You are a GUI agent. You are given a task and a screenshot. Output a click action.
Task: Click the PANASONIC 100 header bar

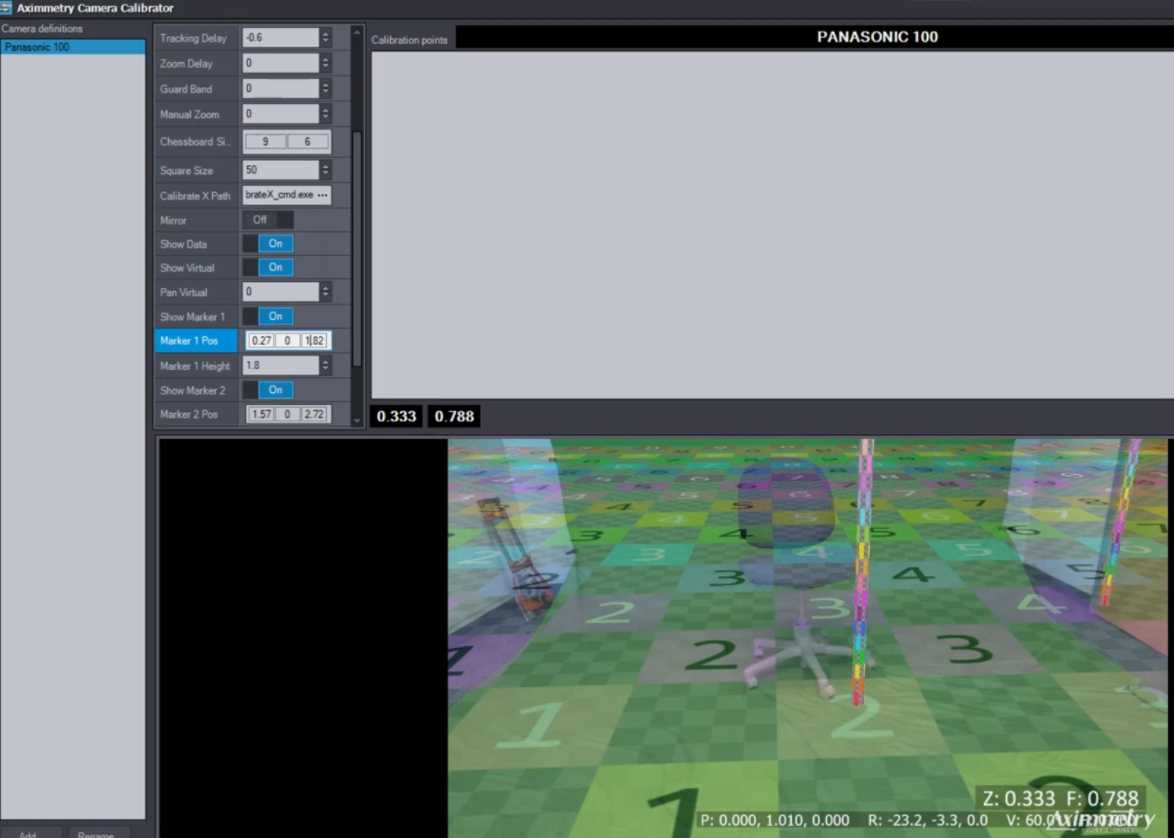(815, 37)
